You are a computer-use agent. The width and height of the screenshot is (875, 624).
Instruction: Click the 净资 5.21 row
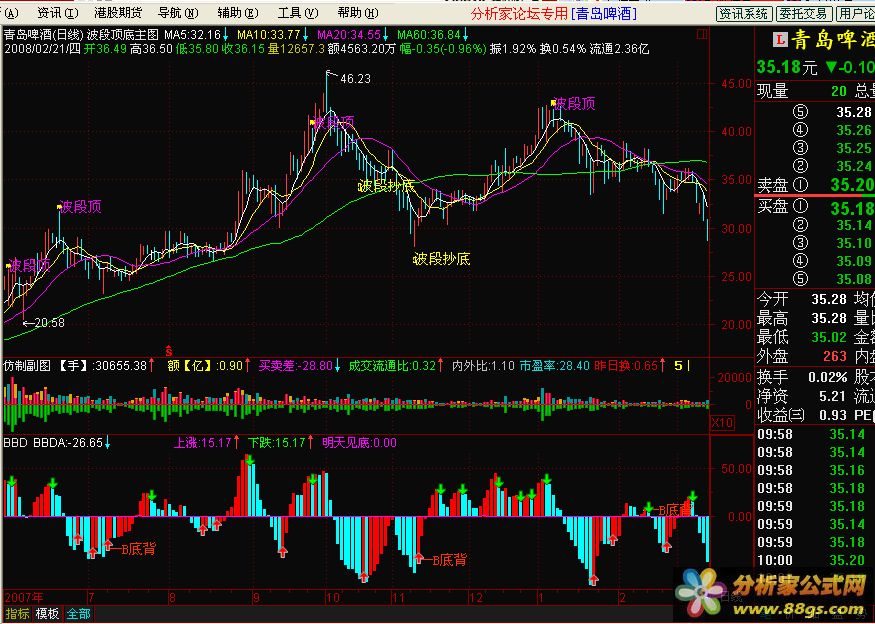click(x=801, y=396)
